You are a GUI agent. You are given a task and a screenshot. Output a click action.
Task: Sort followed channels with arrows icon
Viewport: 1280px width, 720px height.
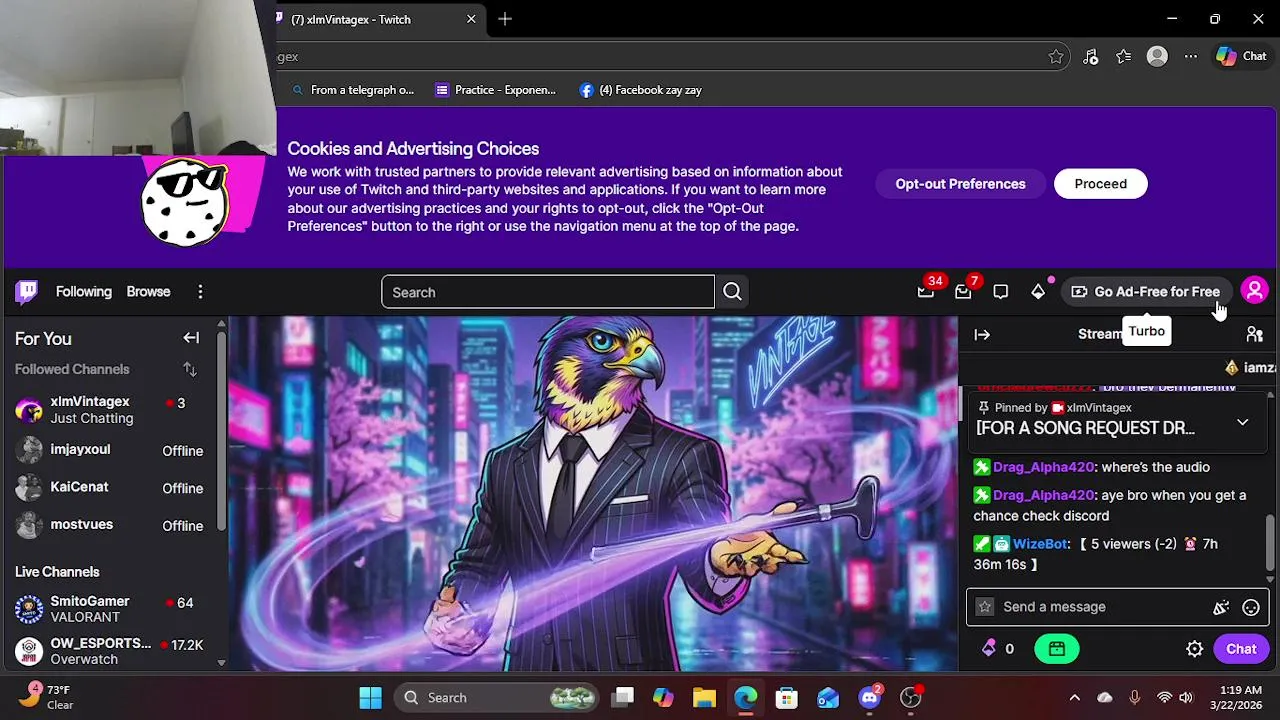pos(190,369)
